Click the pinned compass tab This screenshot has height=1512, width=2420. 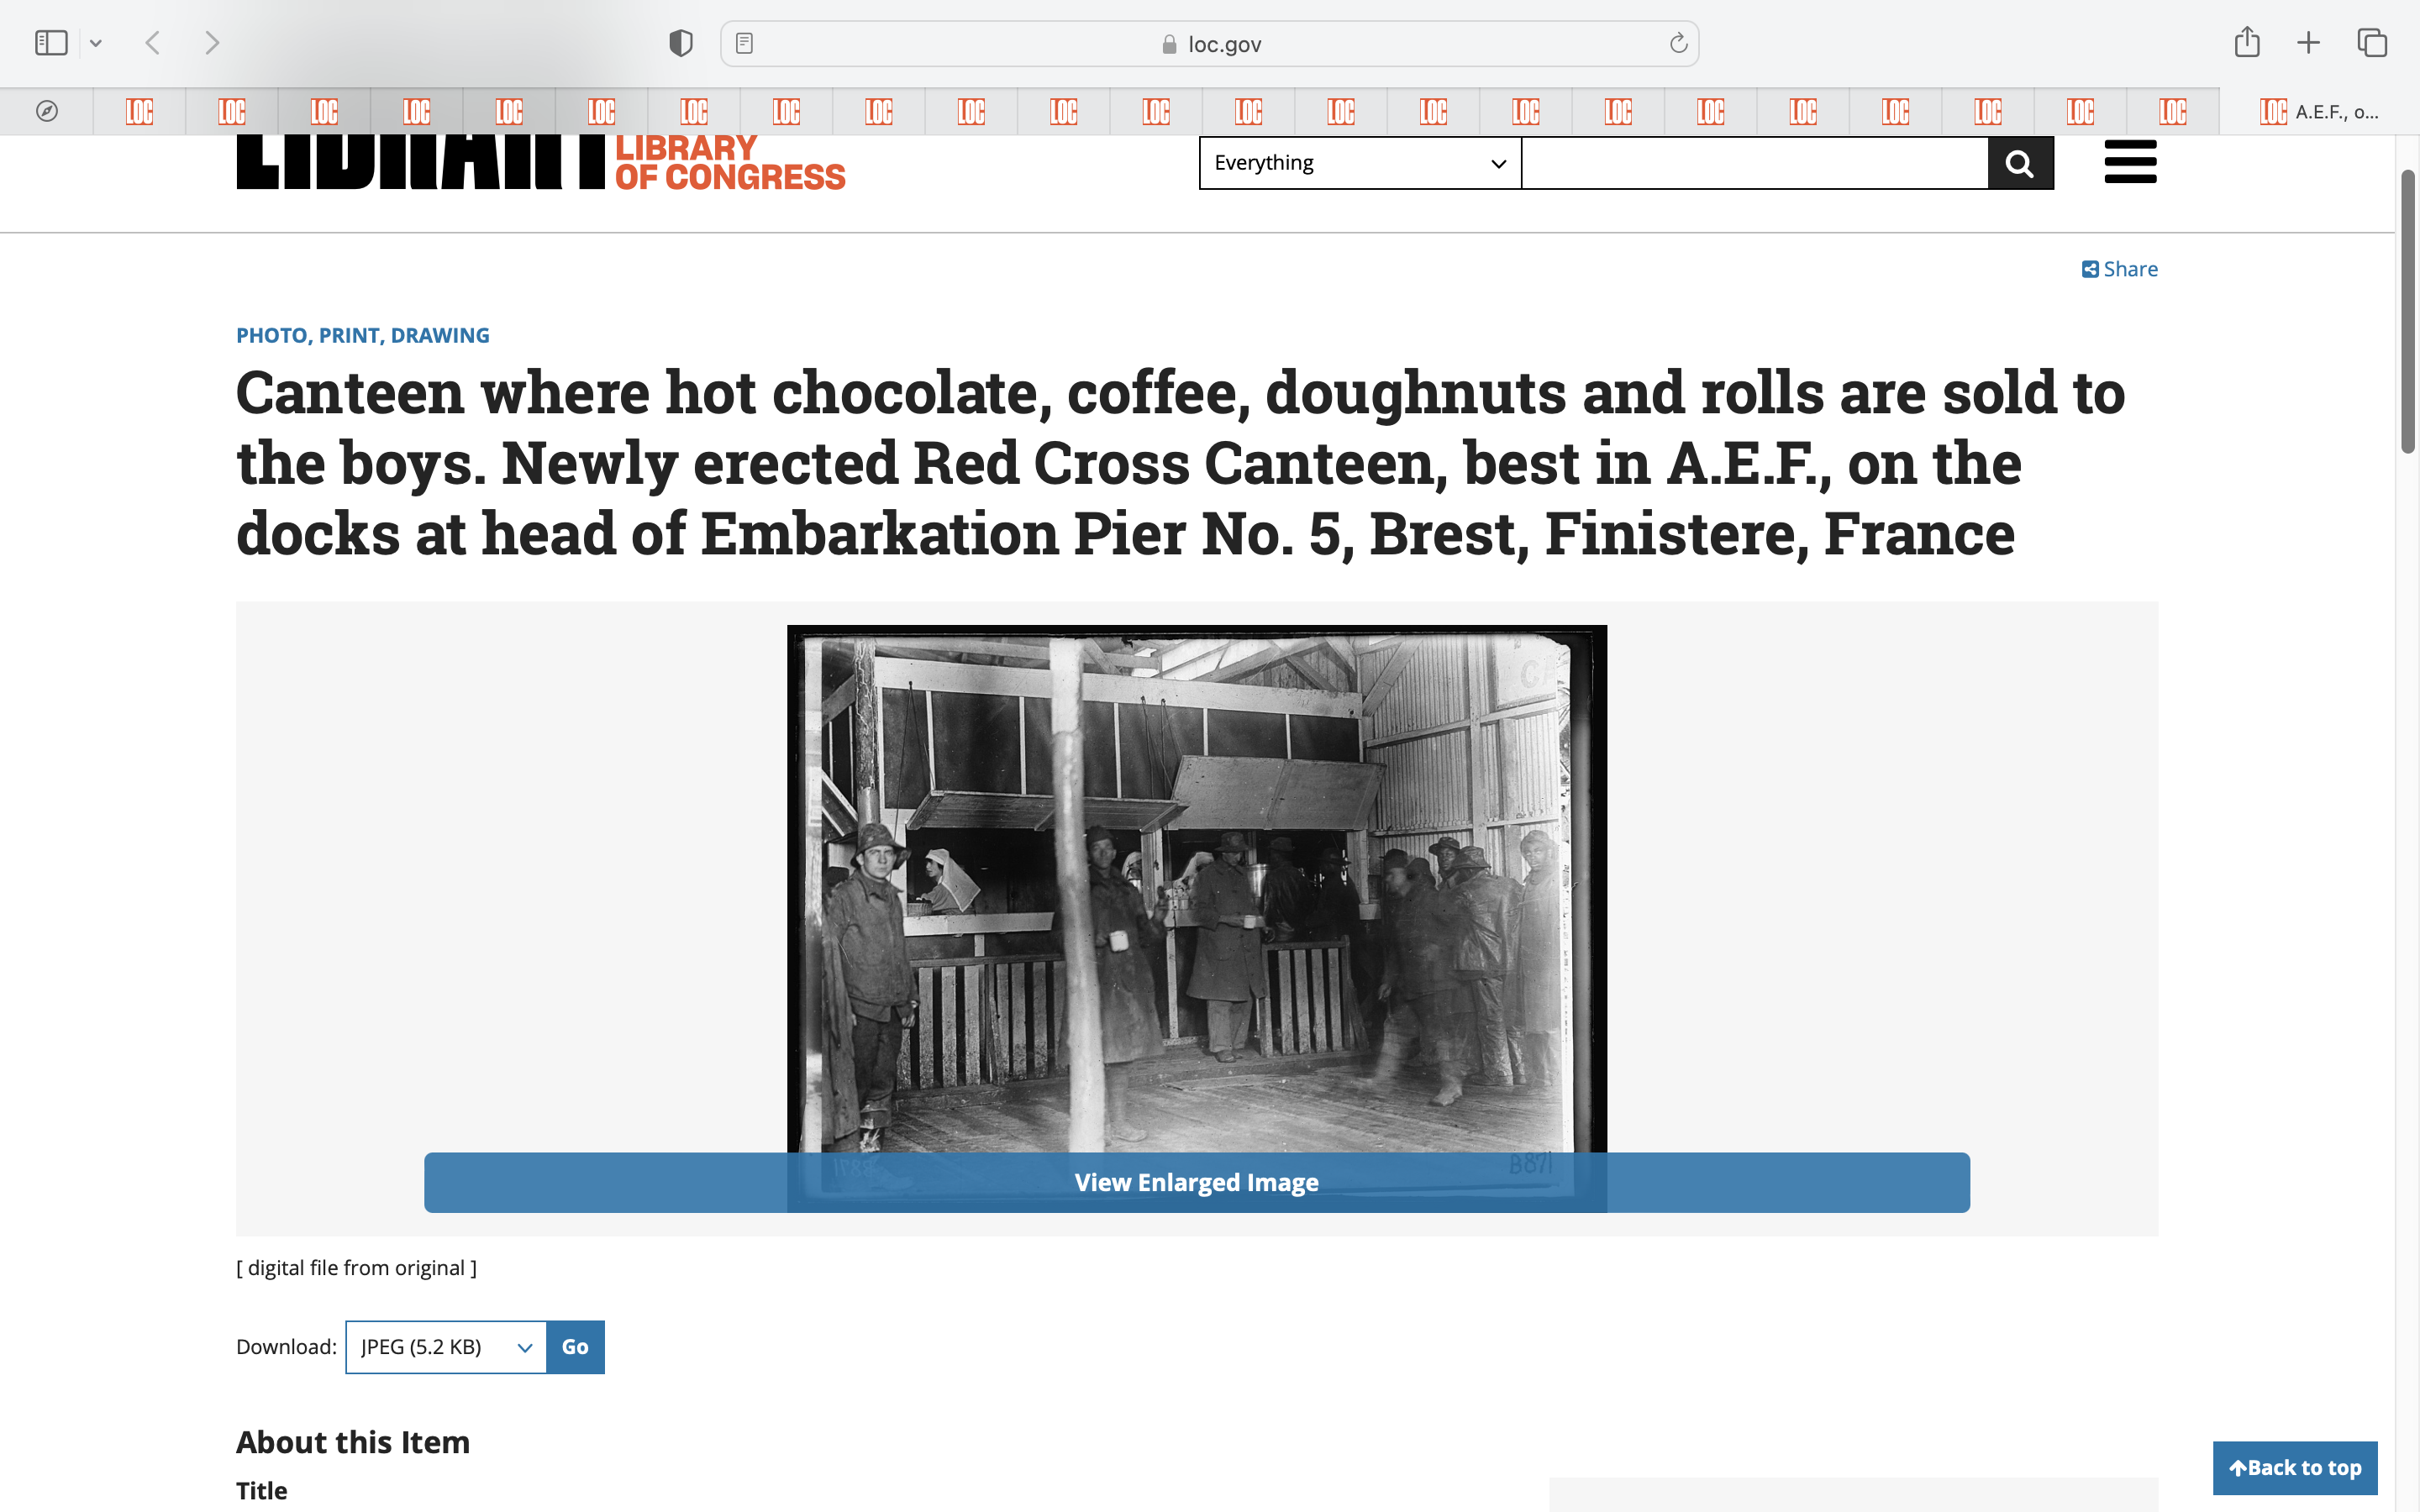click(47, 111)
